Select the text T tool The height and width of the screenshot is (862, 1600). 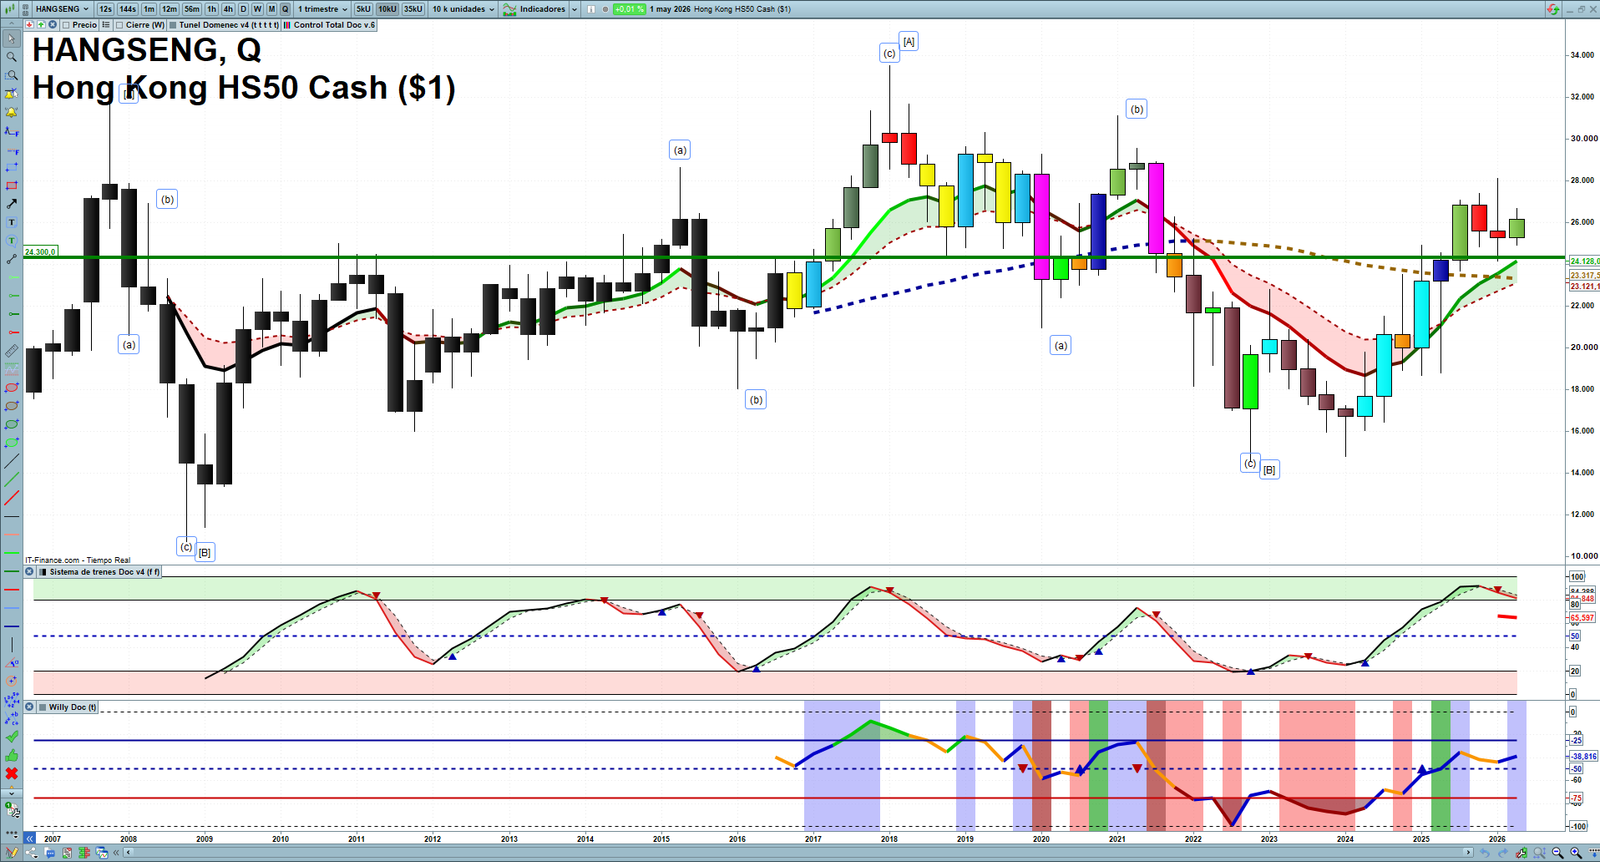pos(11,222)
